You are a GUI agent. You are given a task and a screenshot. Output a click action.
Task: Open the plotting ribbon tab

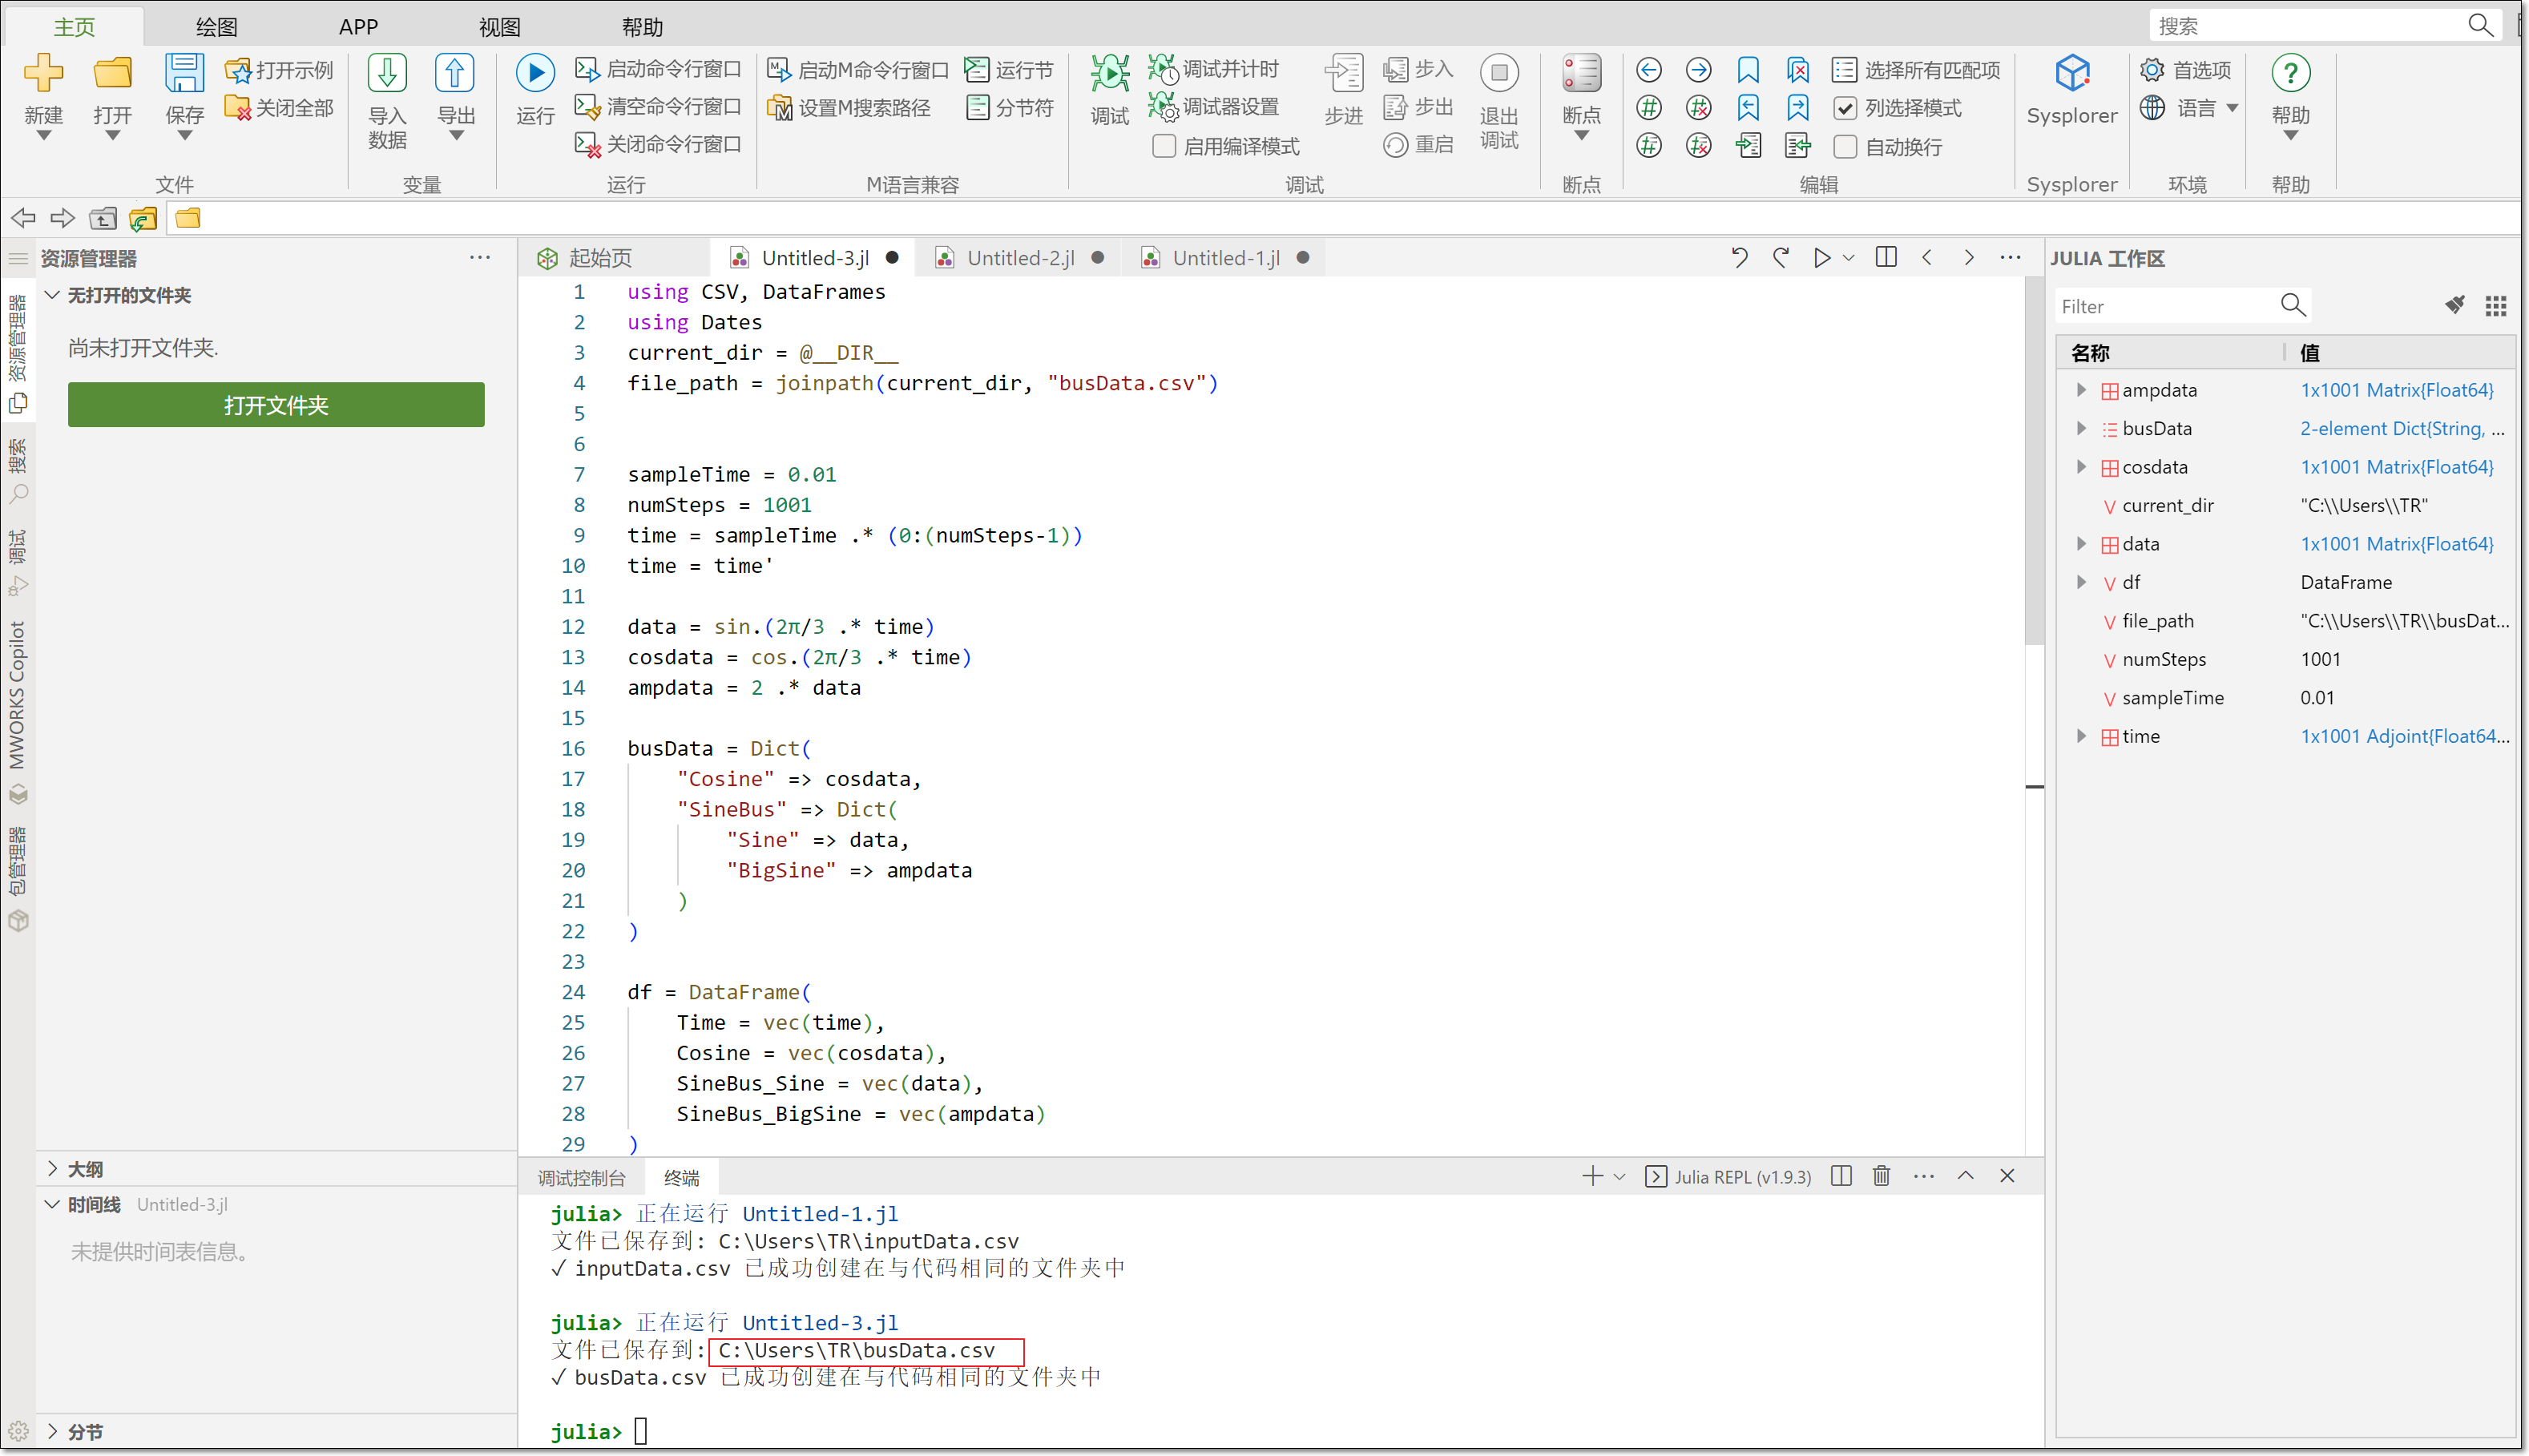216,27
